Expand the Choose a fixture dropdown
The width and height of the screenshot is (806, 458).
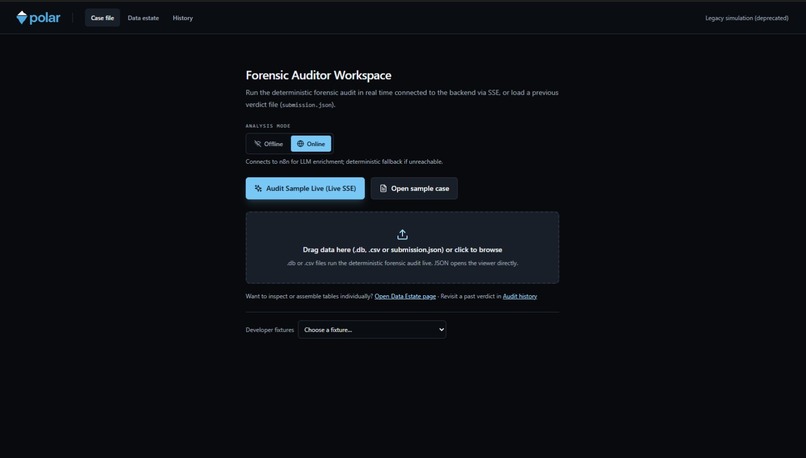click(372, 330)
